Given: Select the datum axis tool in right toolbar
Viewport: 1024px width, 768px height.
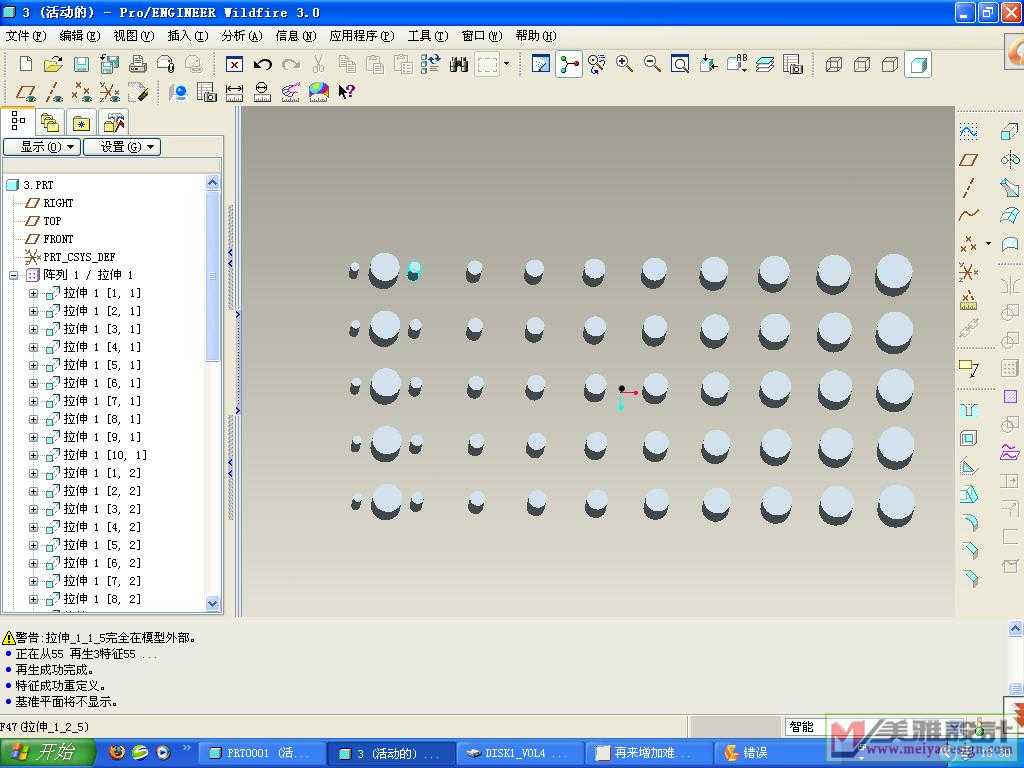Looking at the screenshot, I should [x=969, y=188].
